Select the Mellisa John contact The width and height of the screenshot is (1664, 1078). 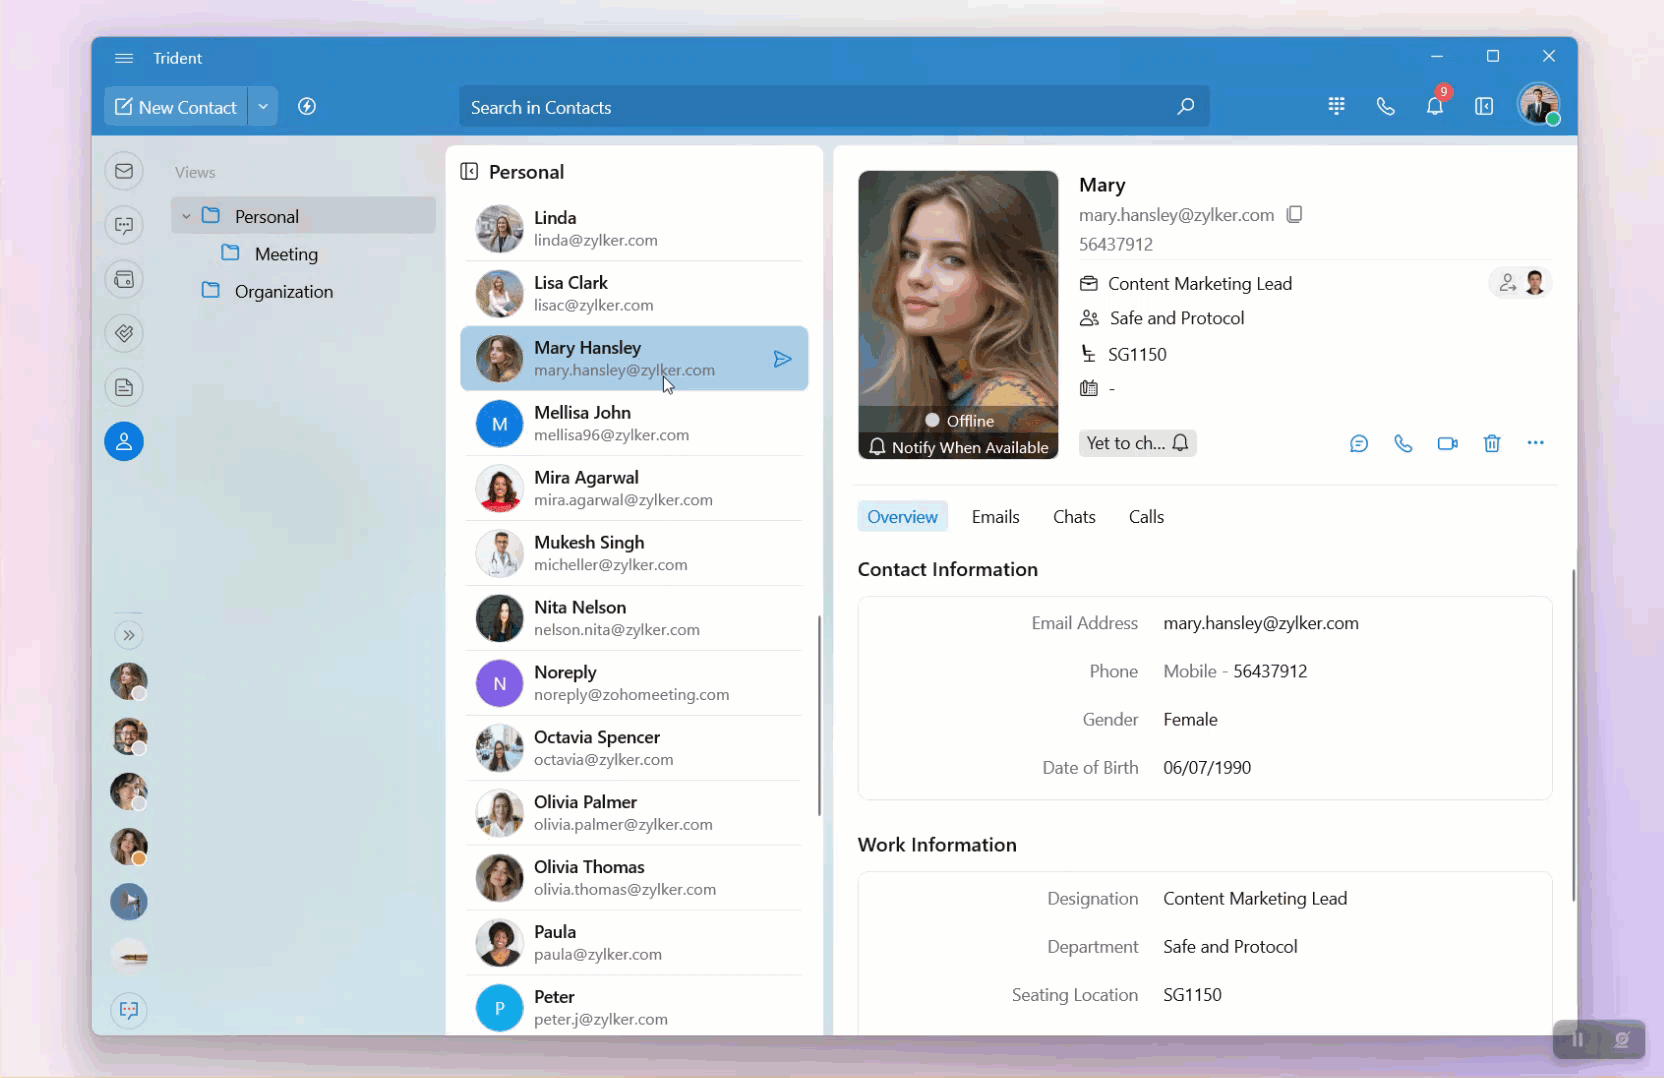[x=634, y=423]
